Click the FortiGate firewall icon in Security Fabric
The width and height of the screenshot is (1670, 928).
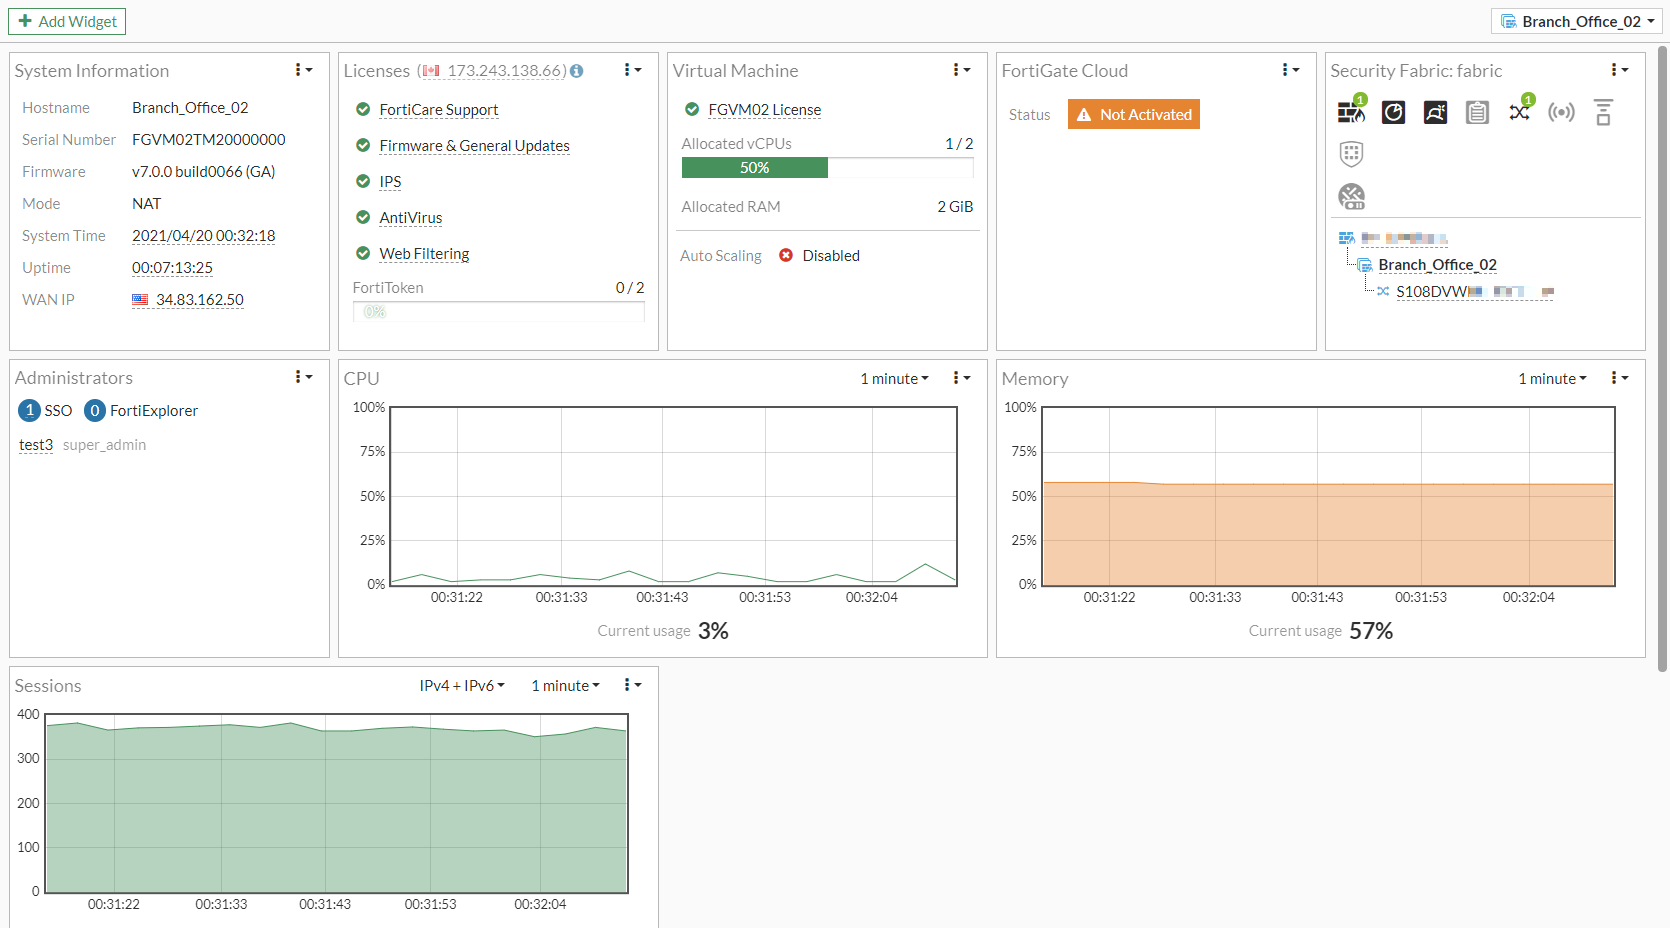1350,113
